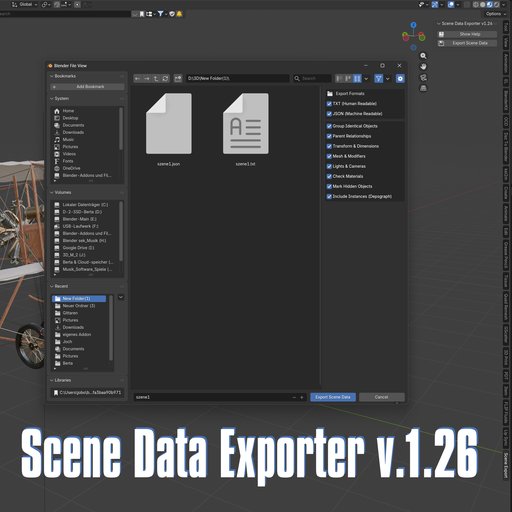Select material preview shading
This screenshot has width=512, height=512.
489,5
